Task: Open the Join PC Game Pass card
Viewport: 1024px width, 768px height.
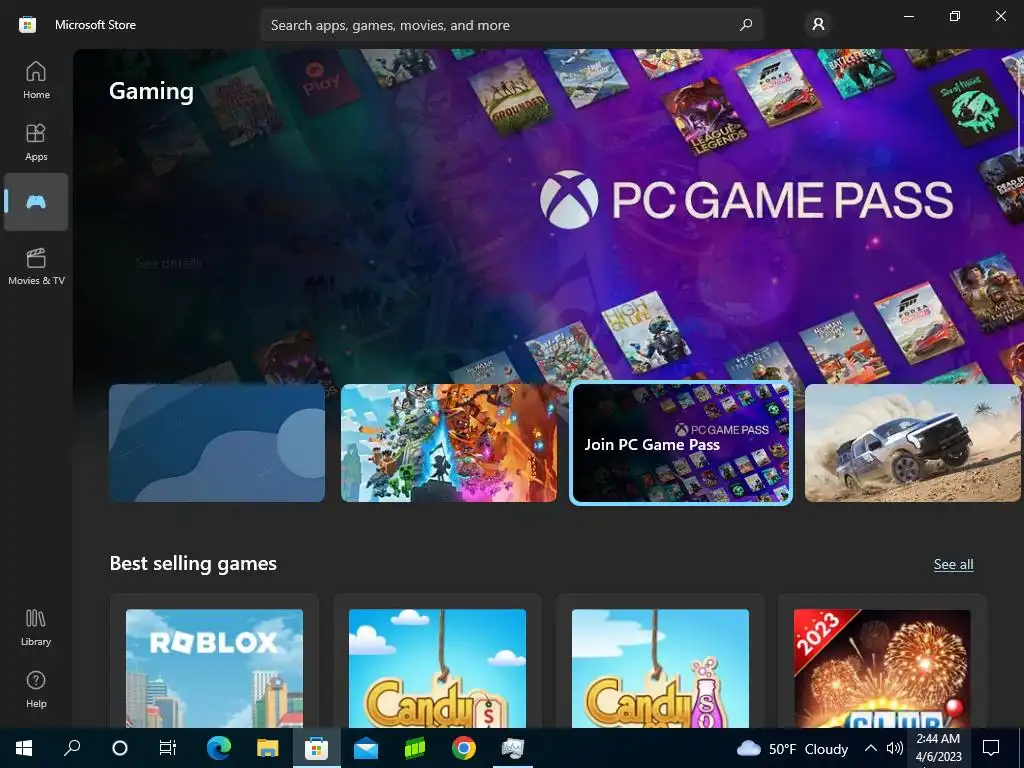Action: (681, 443)
